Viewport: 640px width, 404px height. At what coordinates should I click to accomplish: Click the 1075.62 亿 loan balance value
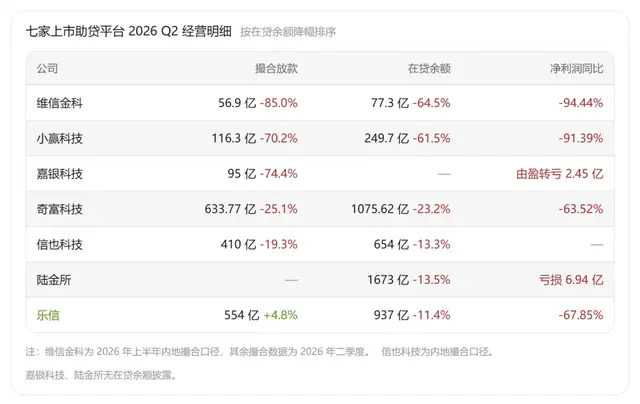click(380, 209)
